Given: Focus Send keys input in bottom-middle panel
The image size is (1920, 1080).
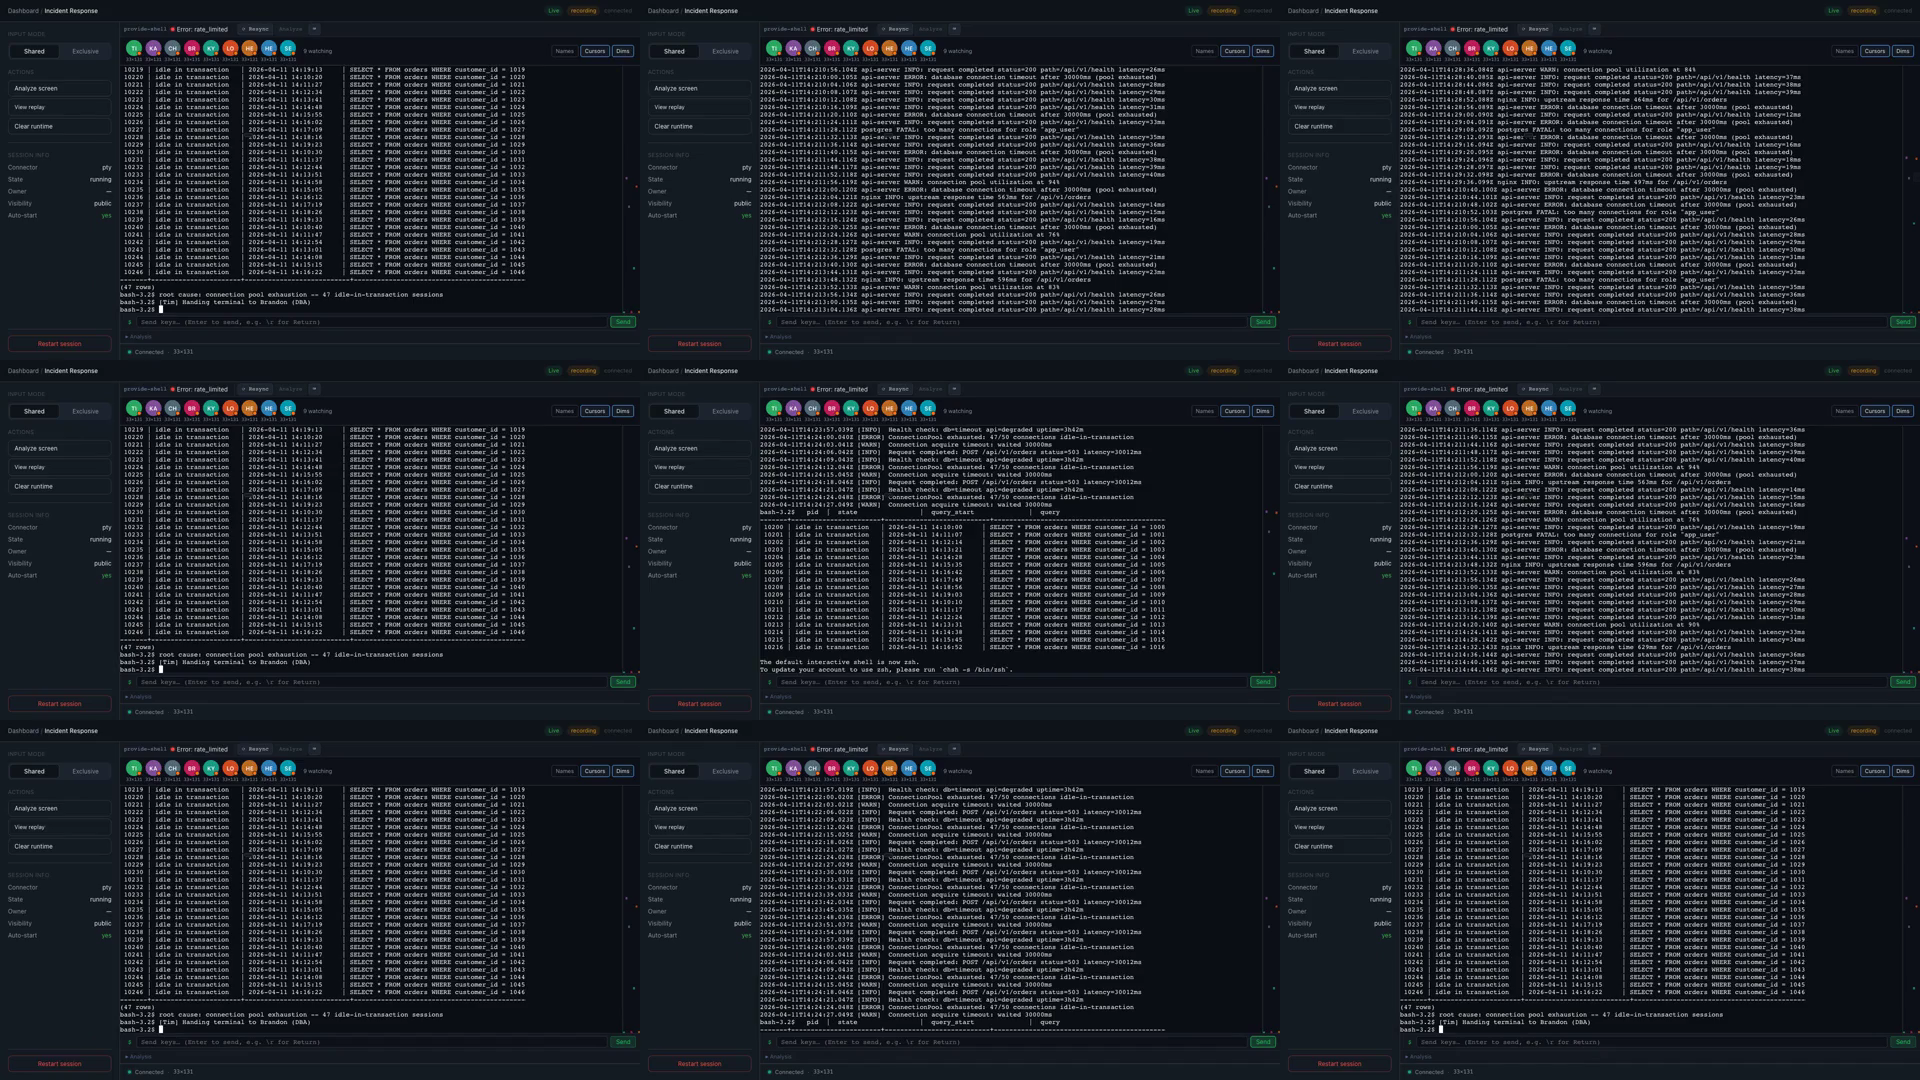Looking at the screenshot, I should (x=1011, y=1042).
